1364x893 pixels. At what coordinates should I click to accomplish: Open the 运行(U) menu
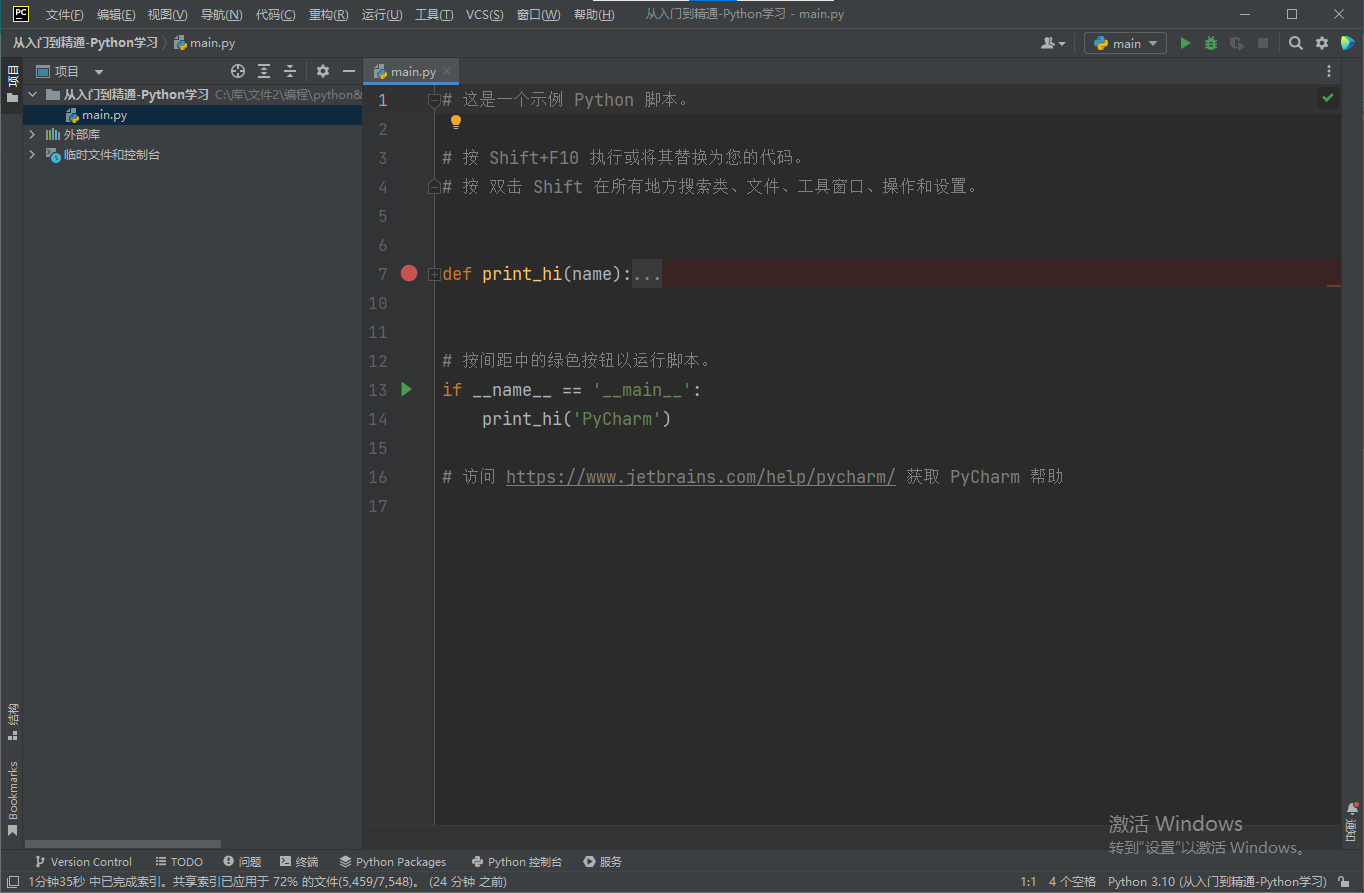[x=382, y=14]
